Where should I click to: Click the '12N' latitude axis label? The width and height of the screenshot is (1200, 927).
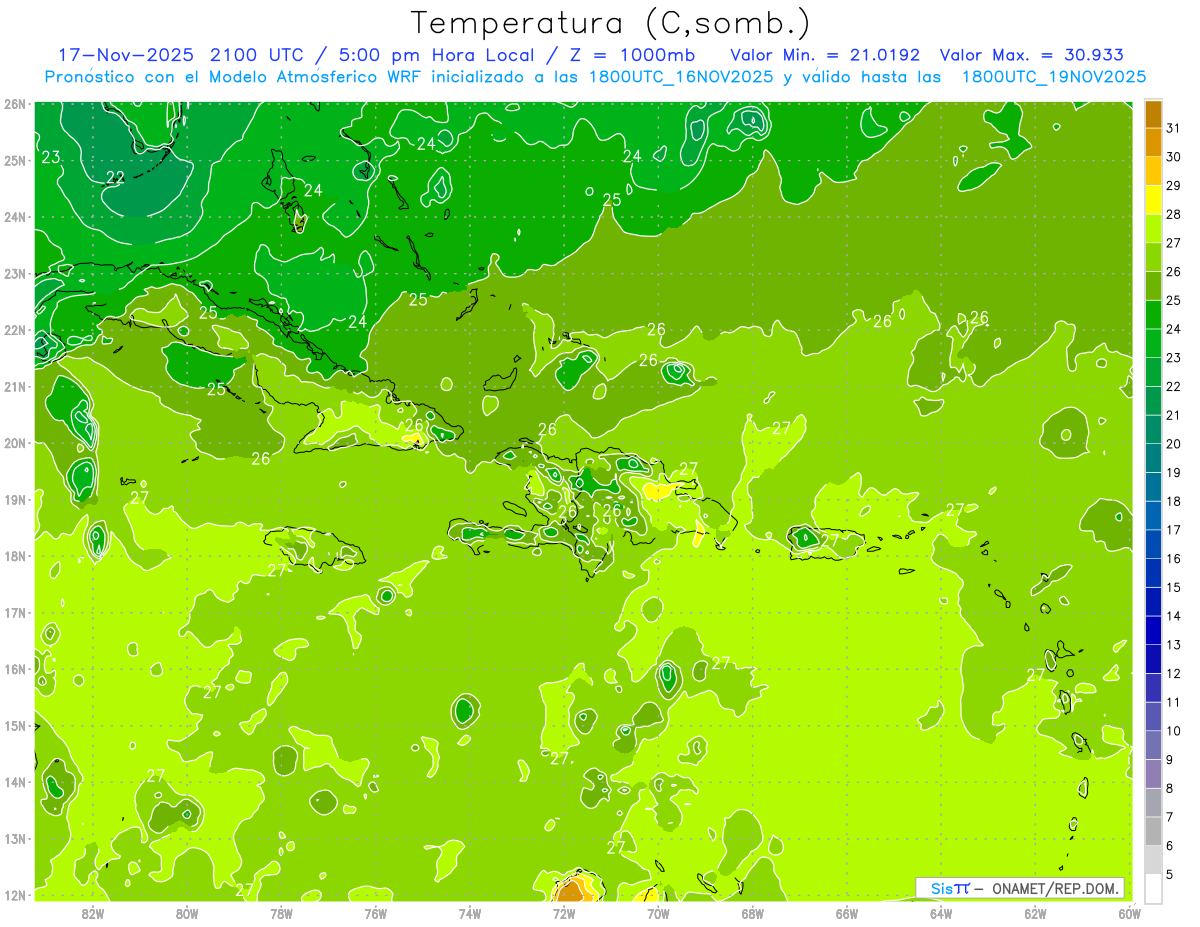coord(15,895)
